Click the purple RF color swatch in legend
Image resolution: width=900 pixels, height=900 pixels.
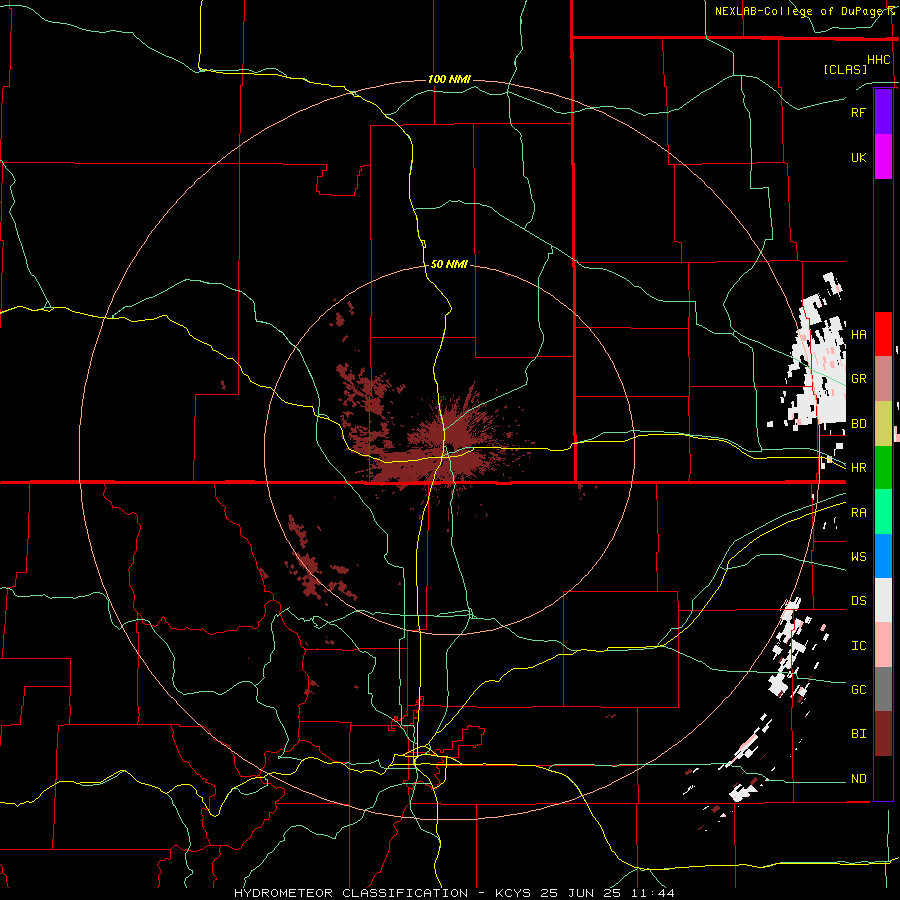[883, 112]
